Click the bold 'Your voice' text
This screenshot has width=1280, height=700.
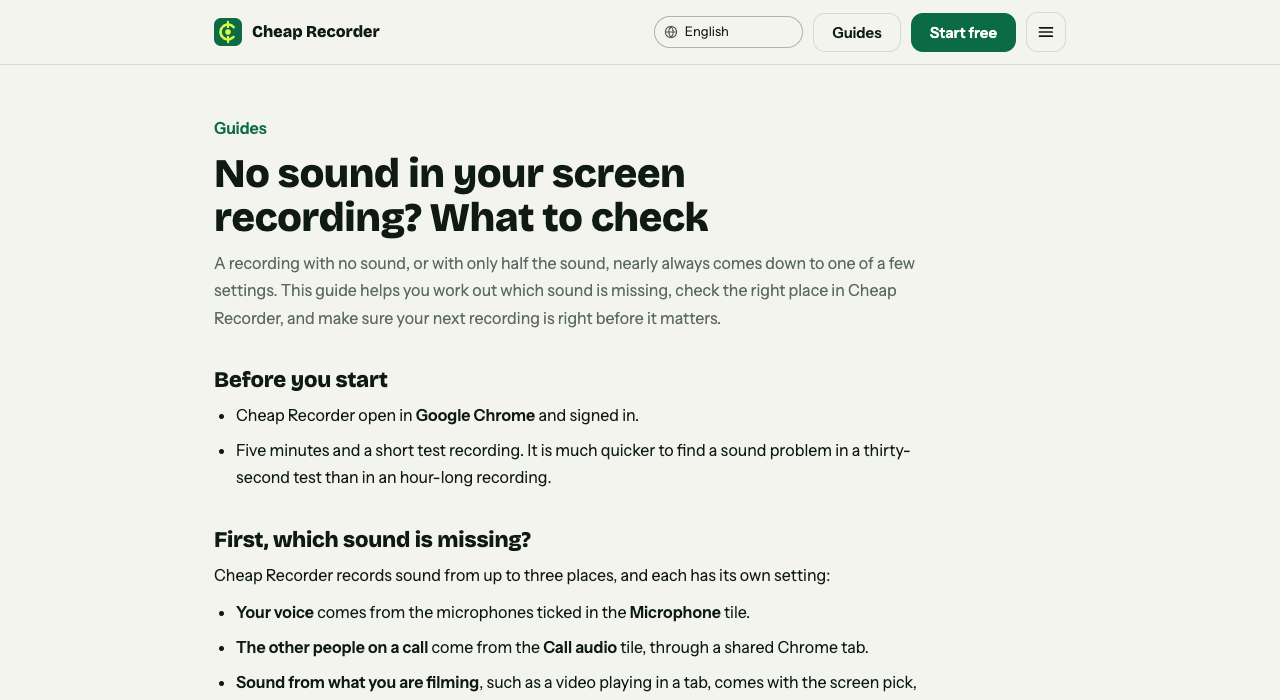point(275,612)
